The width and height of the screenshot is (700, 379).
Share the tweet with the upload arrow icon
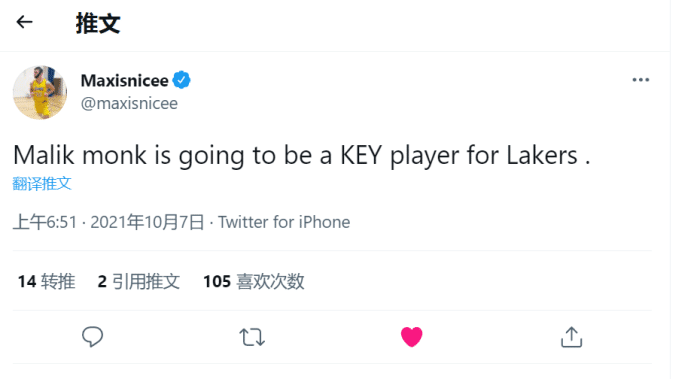click(x=571, y=337)
